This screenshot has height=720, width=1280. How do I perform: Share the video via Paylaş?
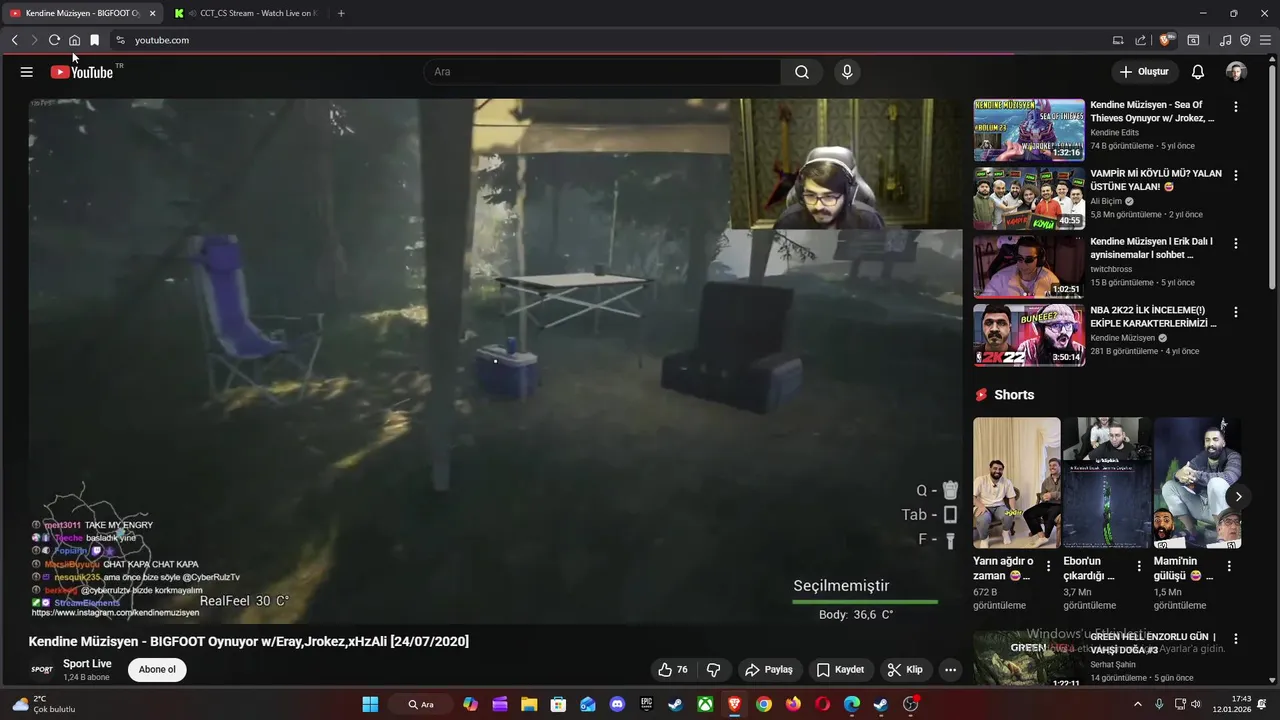click(768, 670)
